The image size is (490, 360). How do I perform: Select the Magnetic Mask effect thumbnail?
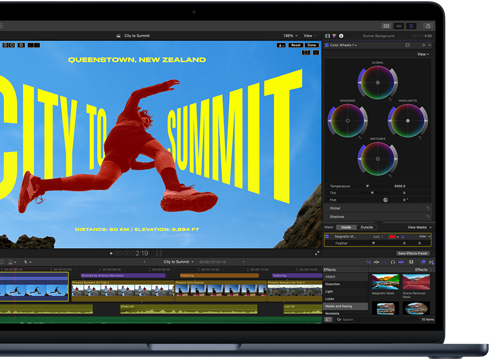[x=385, y=282]
